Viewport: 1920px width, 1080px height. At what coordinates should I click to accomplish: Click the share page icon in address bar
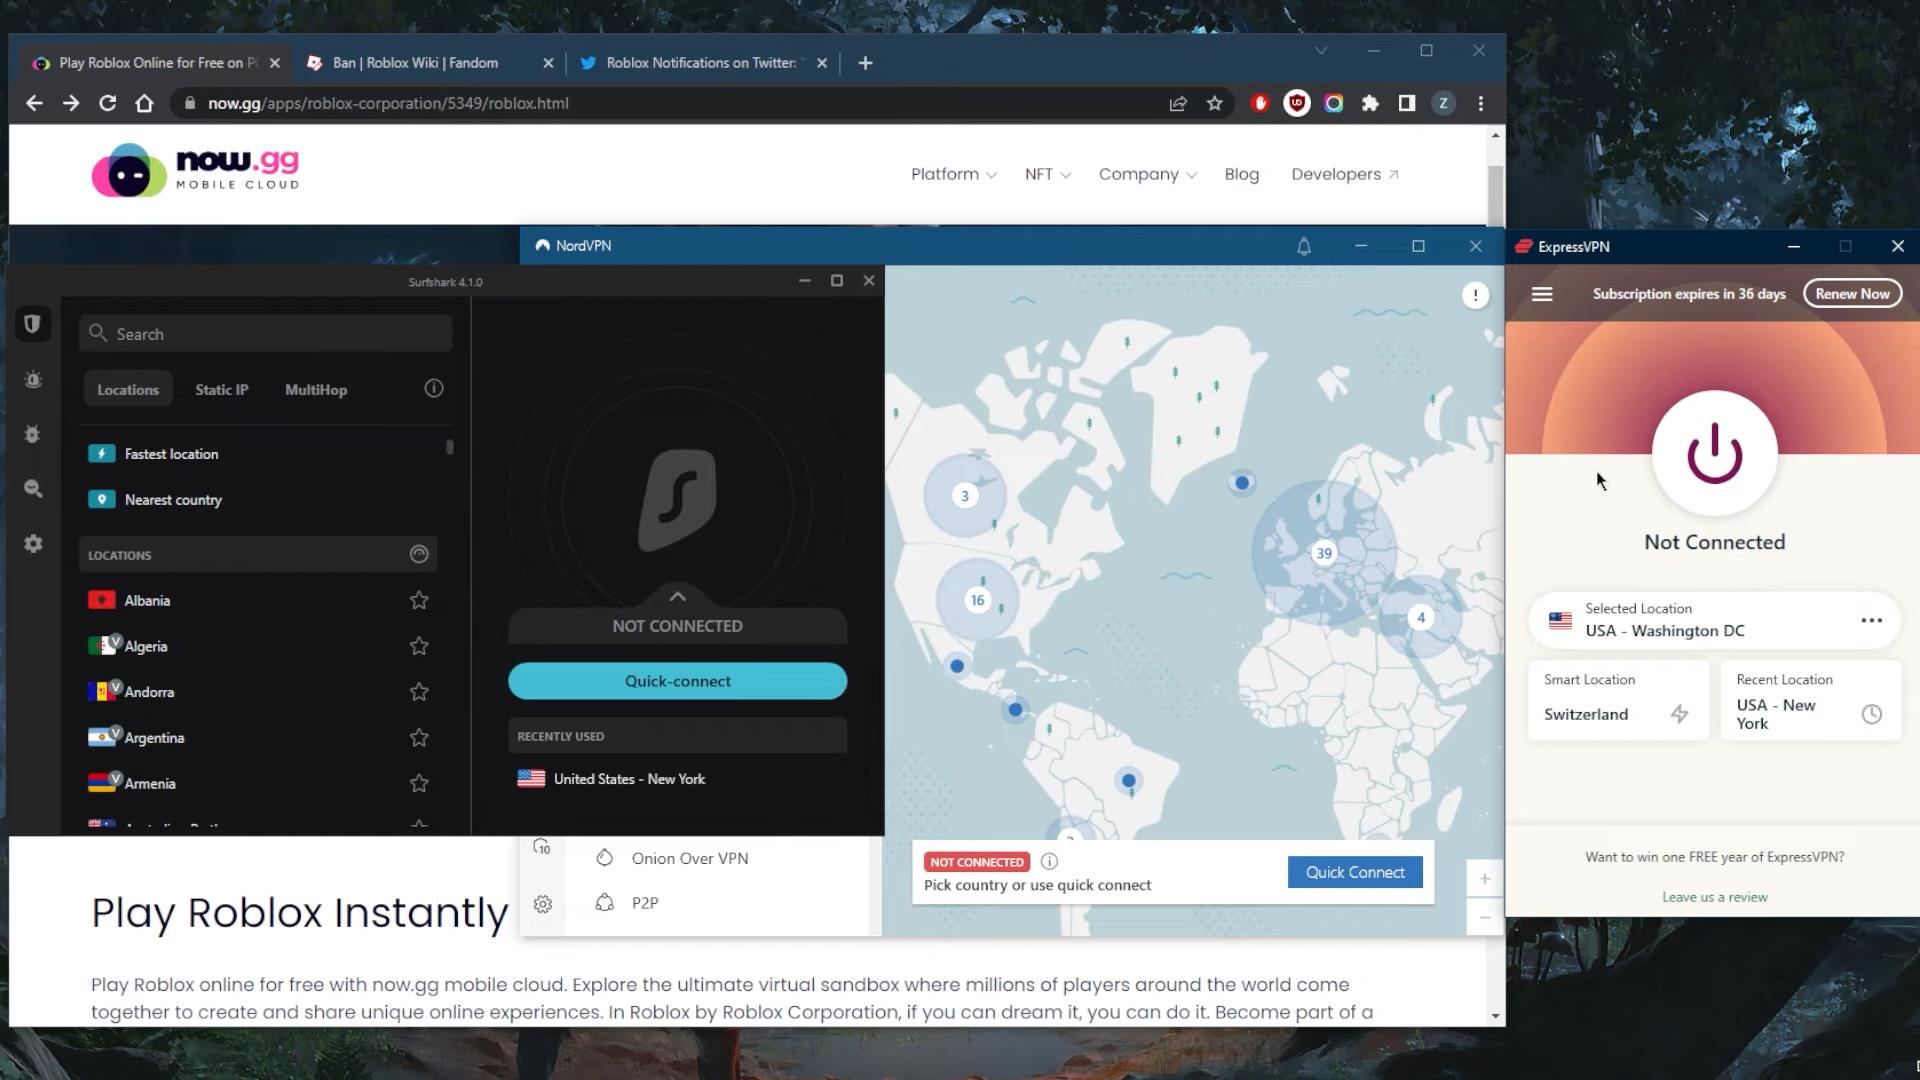1177,103
